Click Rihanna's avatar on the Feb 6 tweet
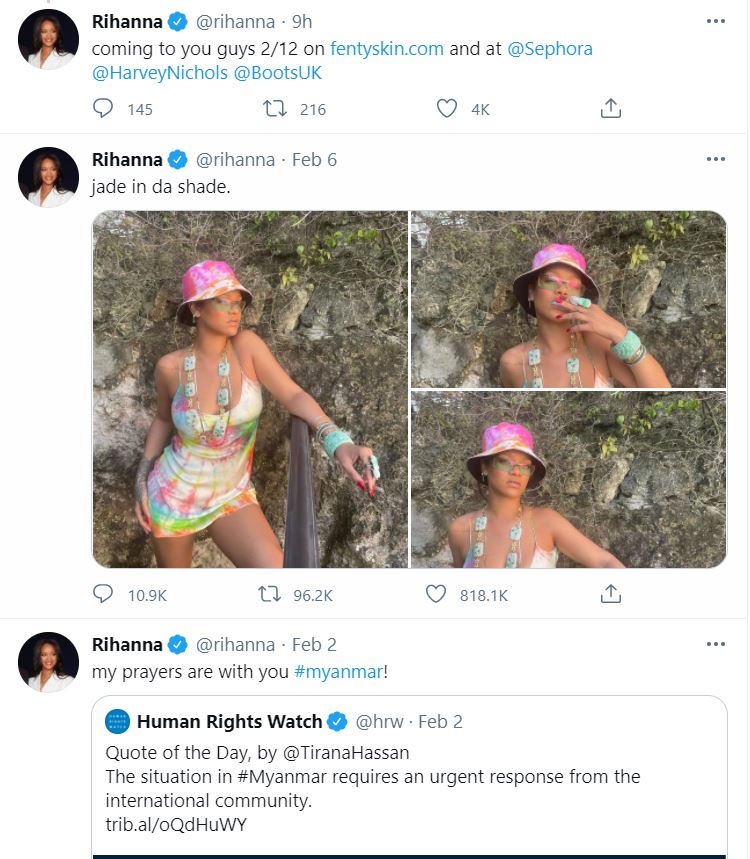 48,177
